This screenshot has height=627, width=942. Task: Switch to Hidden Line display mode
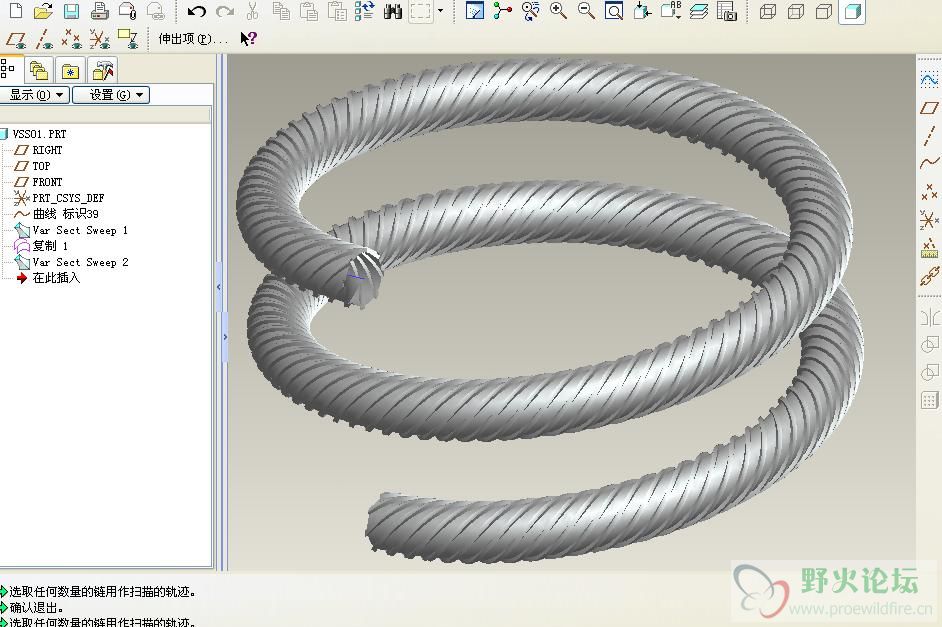tap(796, 11)
